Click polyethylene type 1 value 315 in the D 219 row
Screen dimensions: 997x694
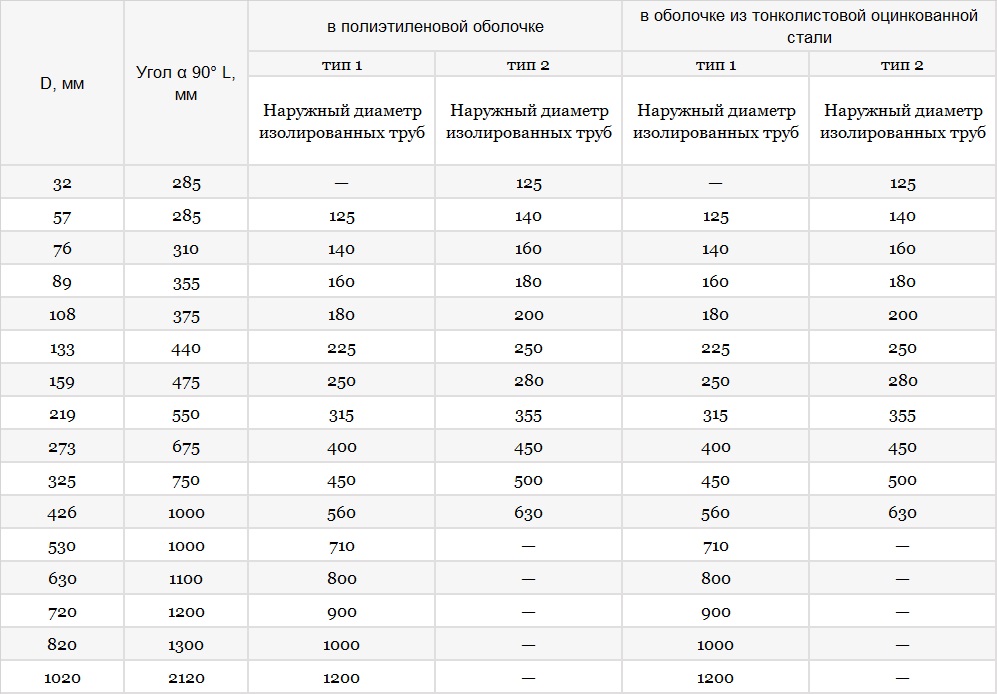[x=341, y=415]
